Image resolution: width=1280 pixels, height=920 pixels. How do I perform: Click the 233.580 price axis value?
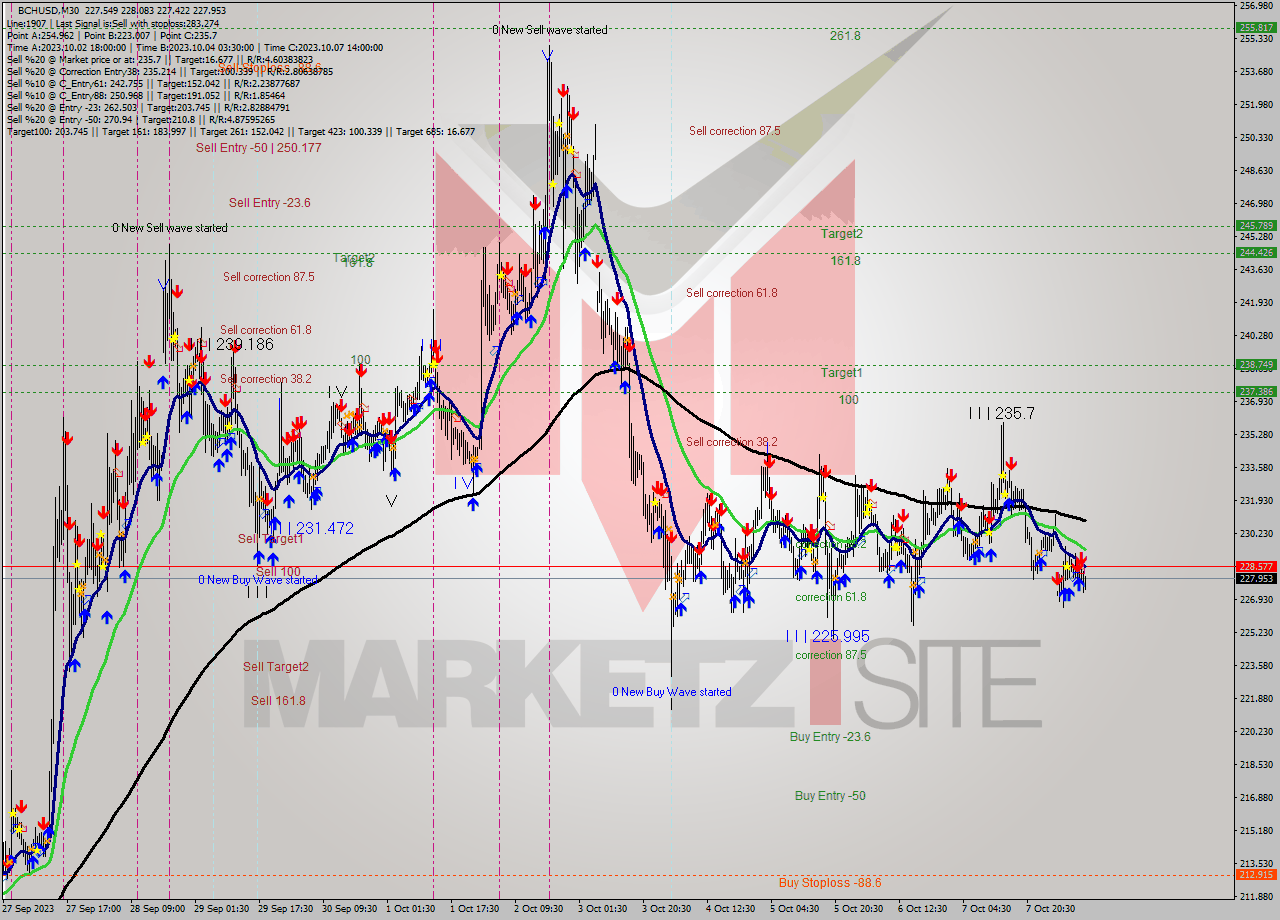point(1256,468)
